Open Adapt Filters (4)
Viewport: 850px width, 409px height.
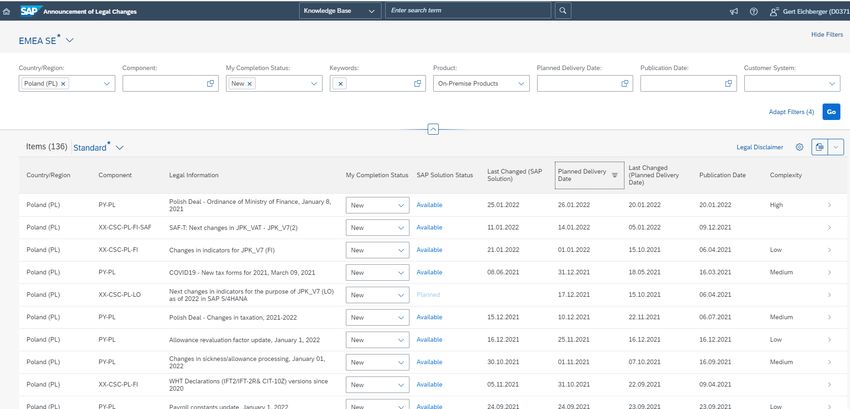(x=791, y=112)
